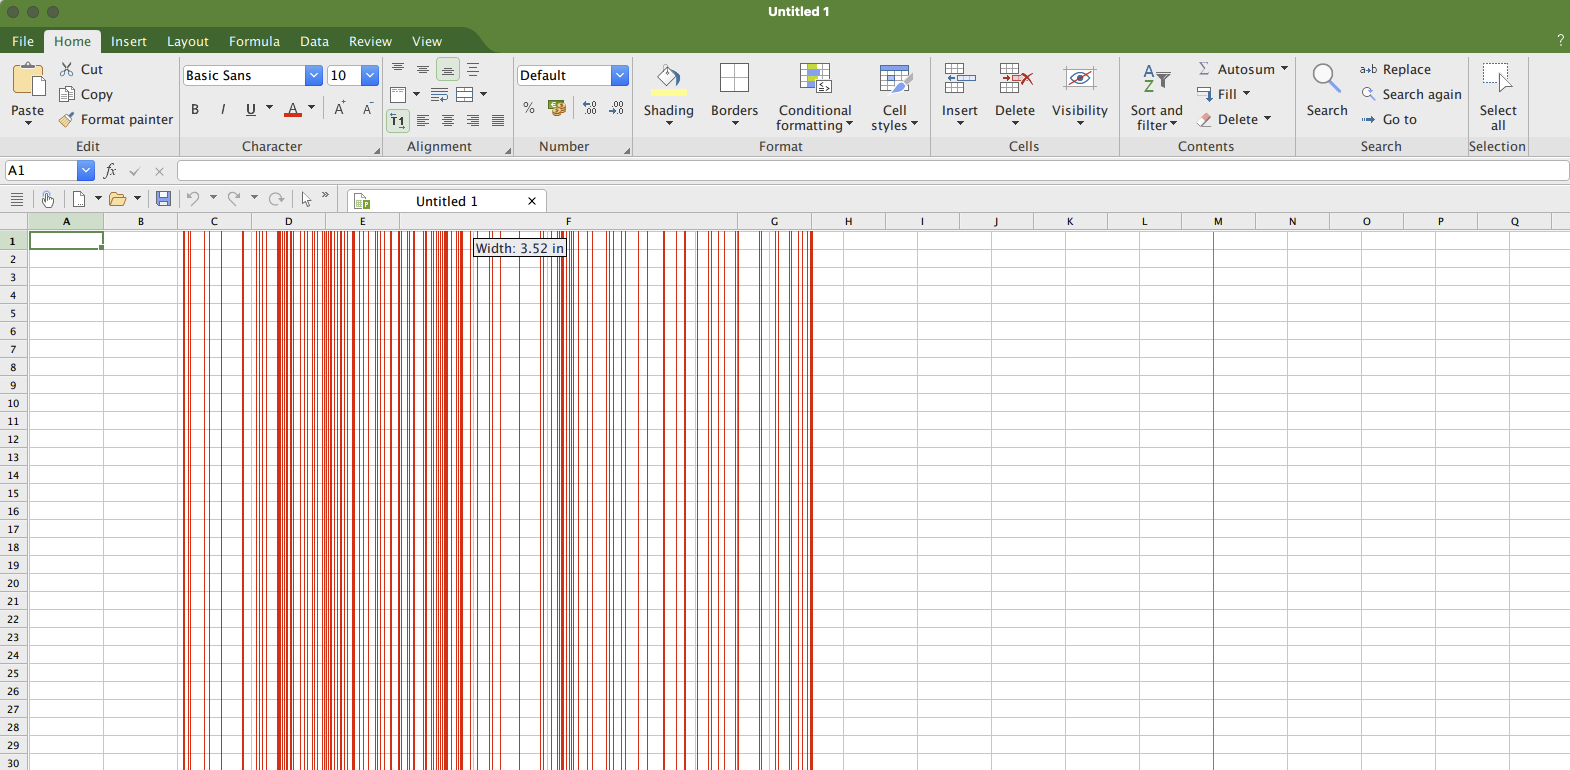This screenshot has height=770, width=1570.
Task: Toggle bold formatting
Action: (195, 109)
